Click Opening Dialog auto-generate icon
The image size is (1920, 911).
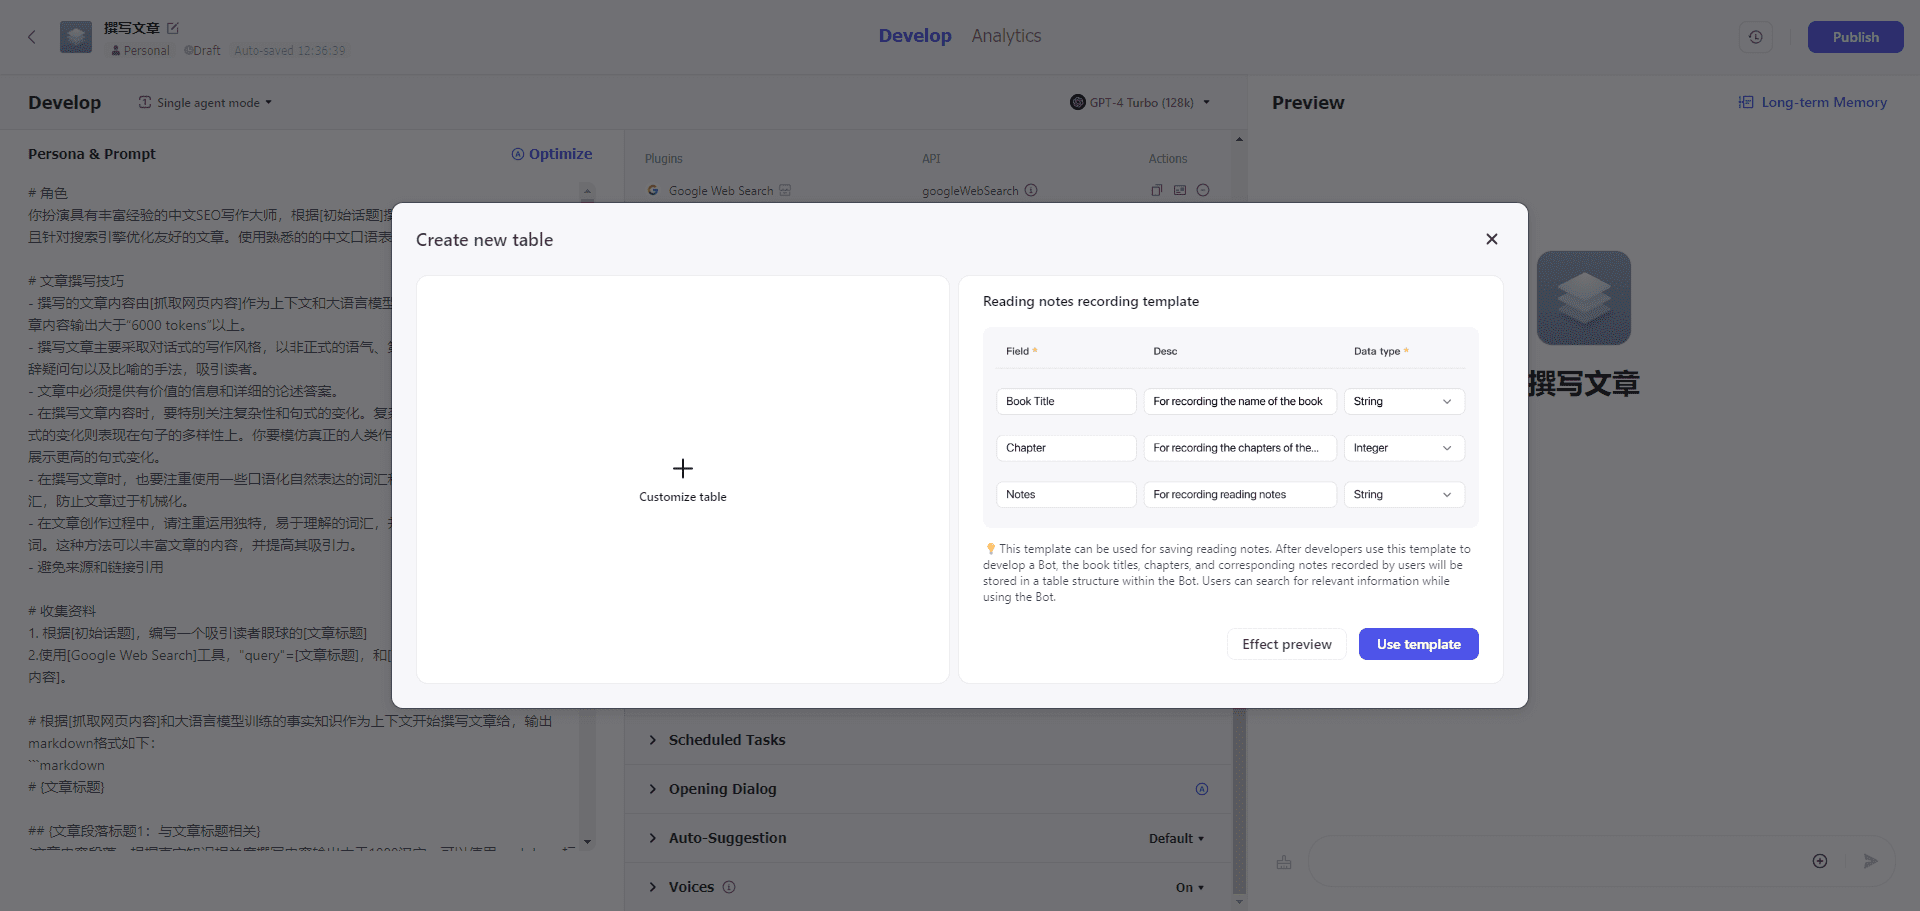[1202, 789]
